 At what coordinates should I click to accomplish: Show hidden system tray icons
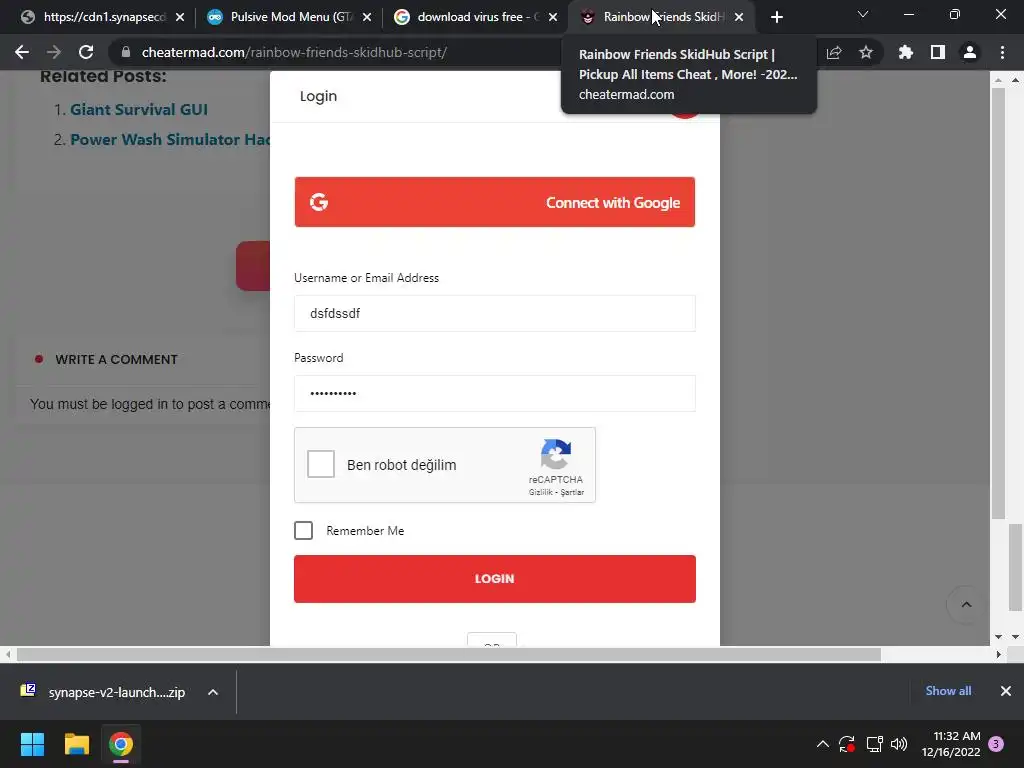(823, 744)
